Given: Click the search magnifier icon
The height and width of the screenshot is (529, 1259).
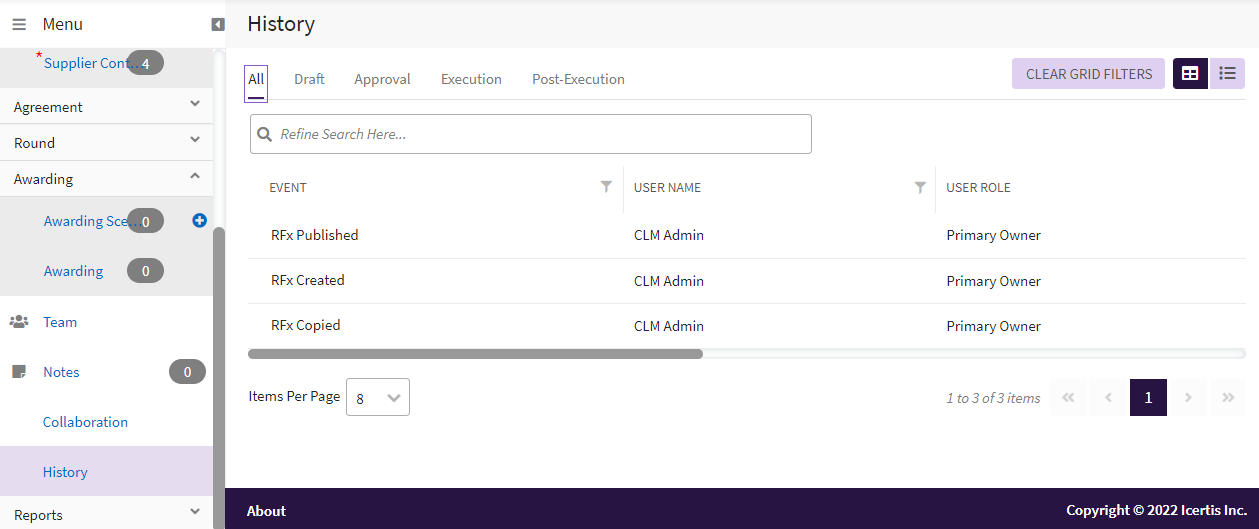Looking at the screenshot, I should (x=265, y=134).
